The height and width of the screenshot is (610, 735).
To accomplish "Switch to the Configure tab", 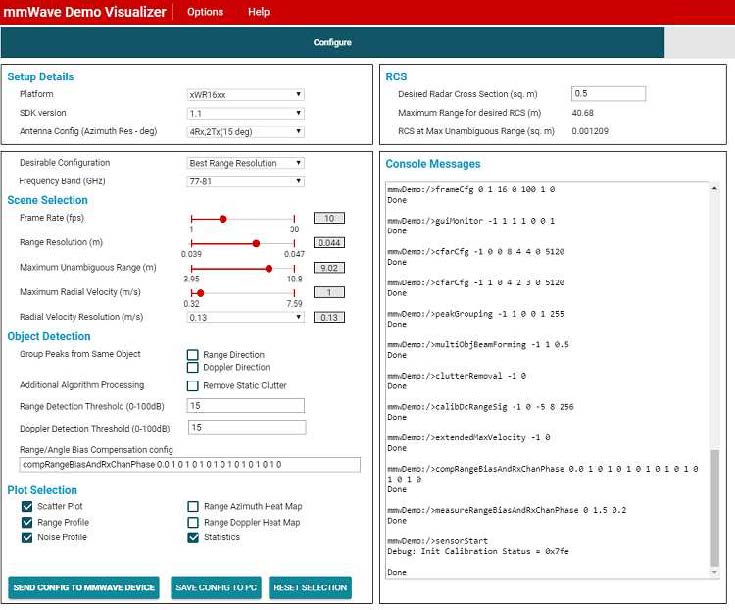I will pos(332,42).
